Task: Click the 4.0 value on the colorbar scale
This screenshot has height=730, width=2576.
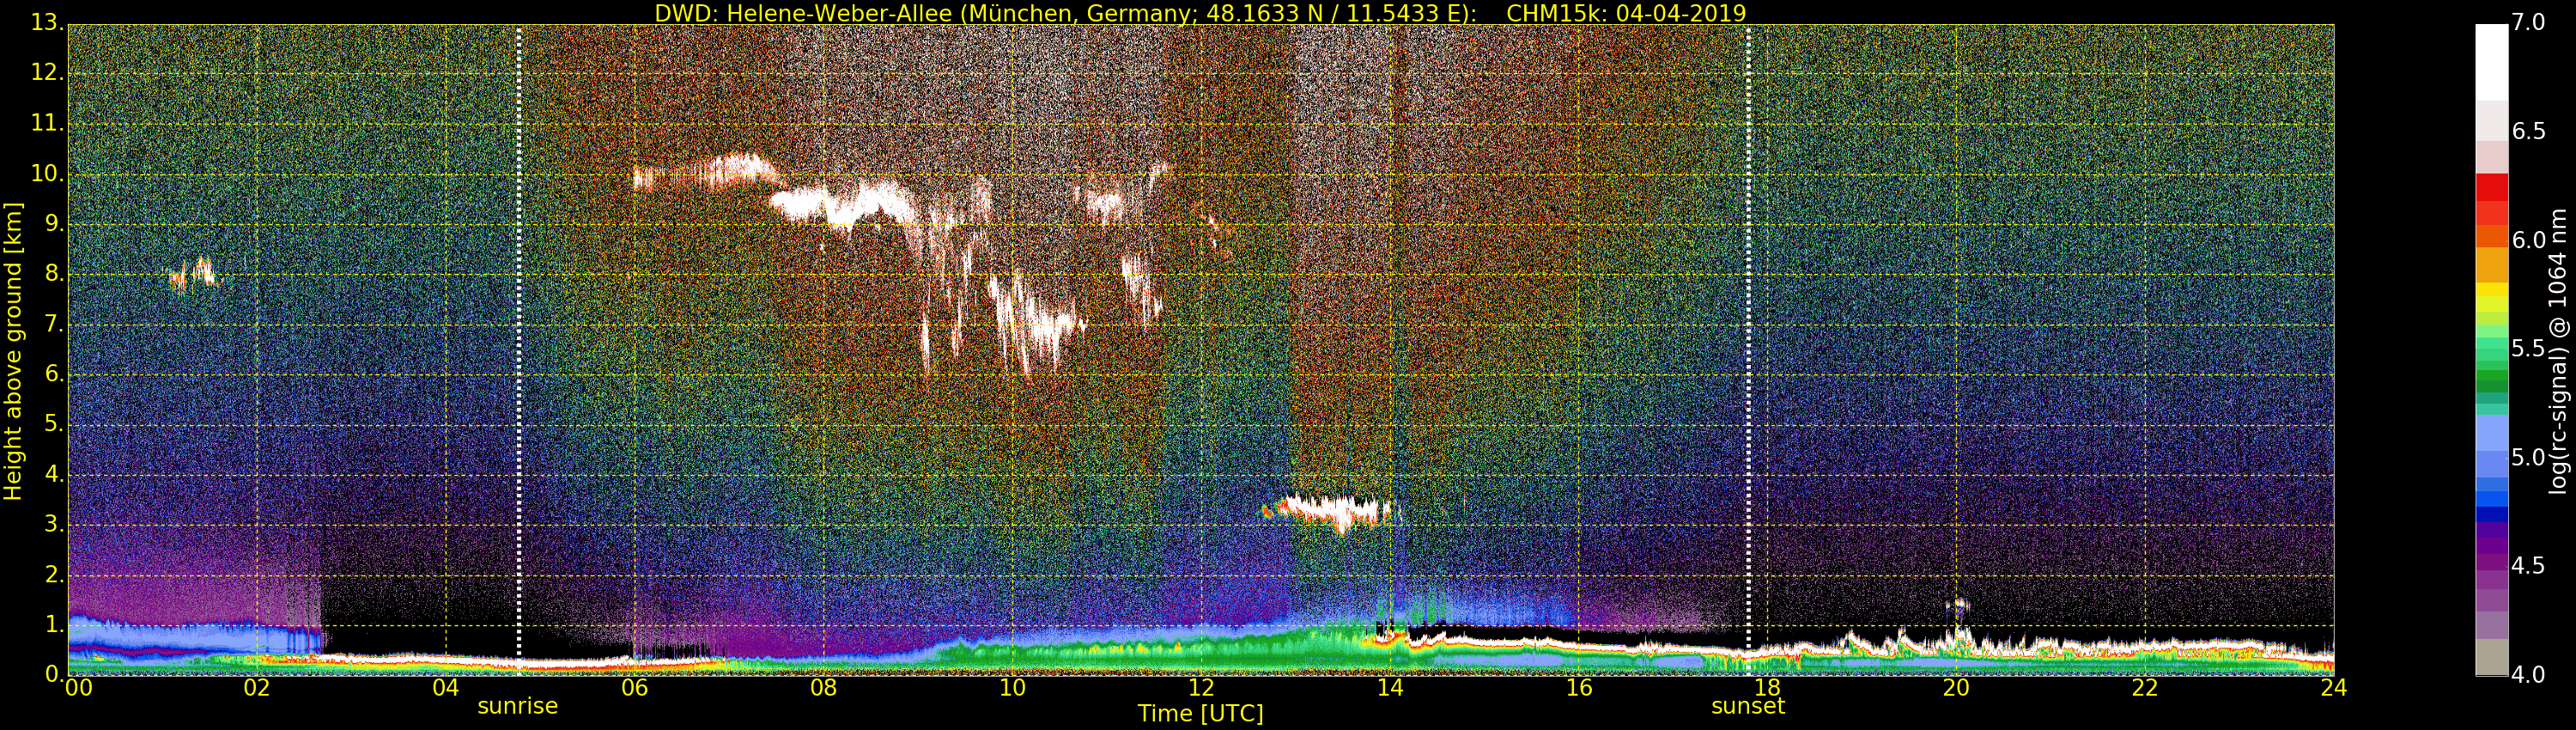Action: coord(2528,676)
